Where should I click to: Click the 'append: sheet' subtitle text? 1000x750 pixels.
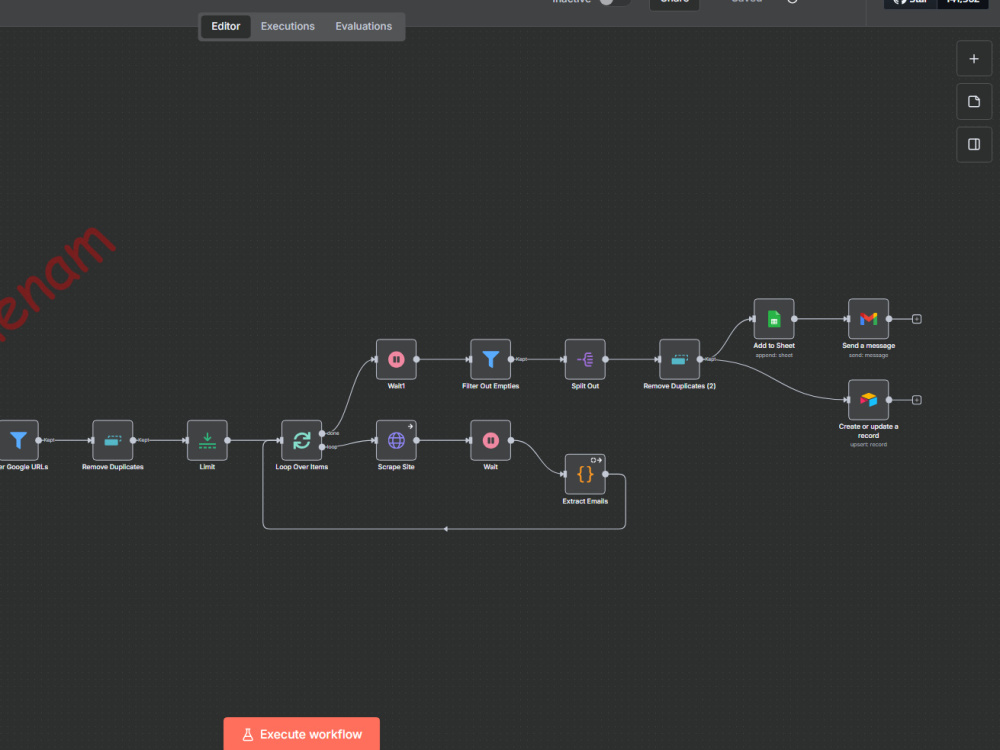[774, 355]
